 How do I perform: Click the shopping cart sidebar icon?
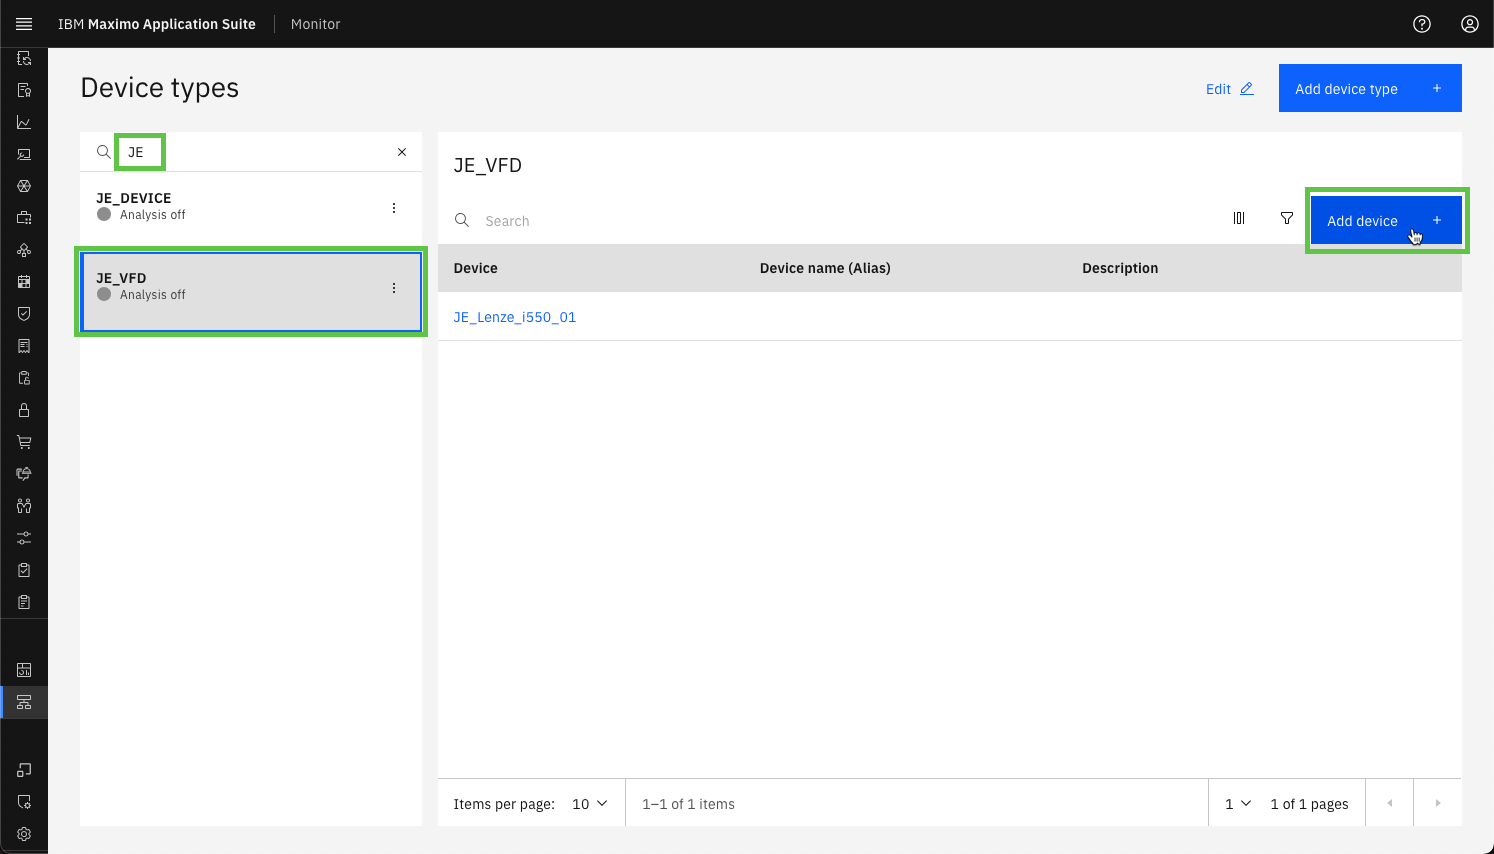click(24, 442)
